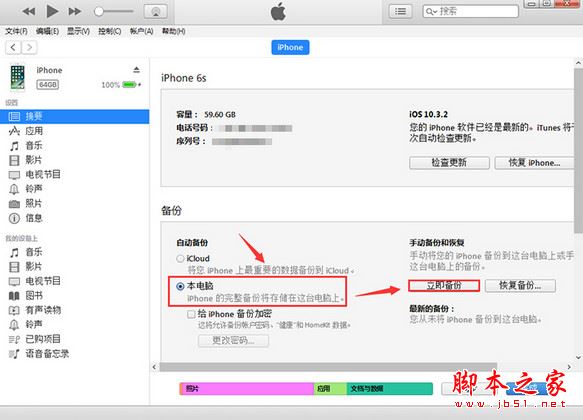Viewport: 583px width, 420px height.
Task: Click the 59.60 GB capacity value
Action: pos(220,114)
